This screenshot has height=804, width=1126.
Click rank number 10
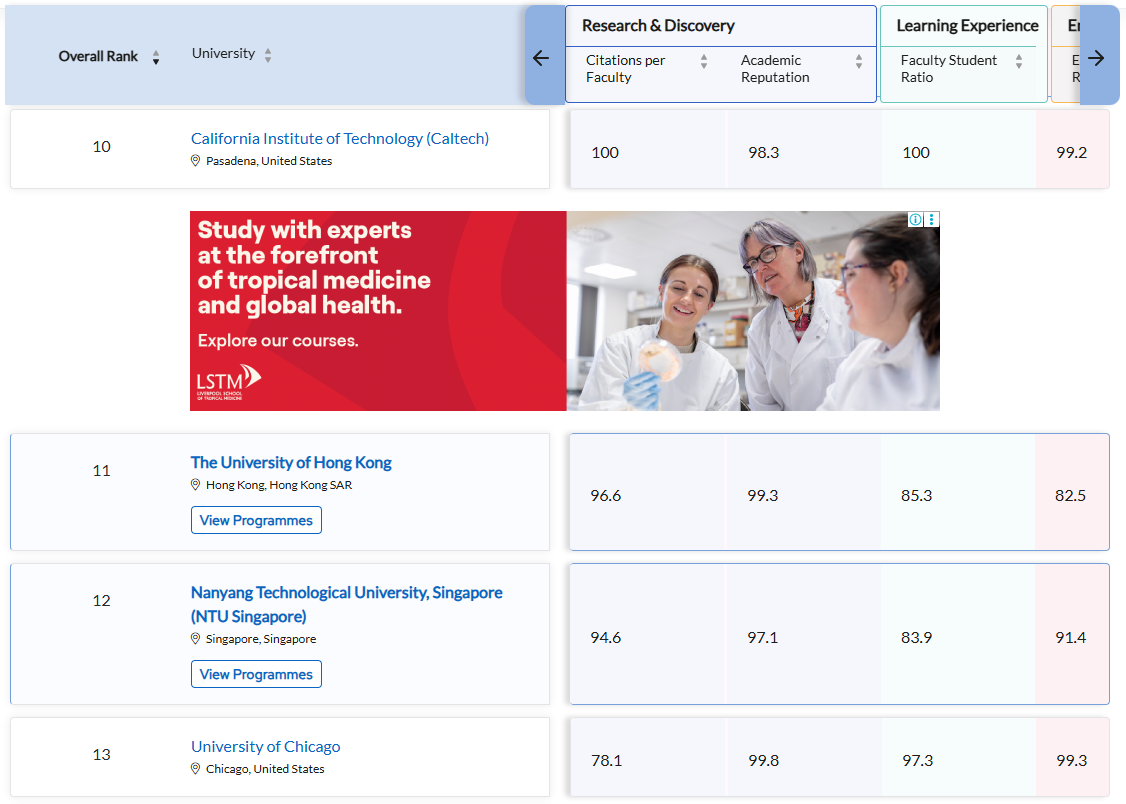pyautogui.click(x=101, y=146)
